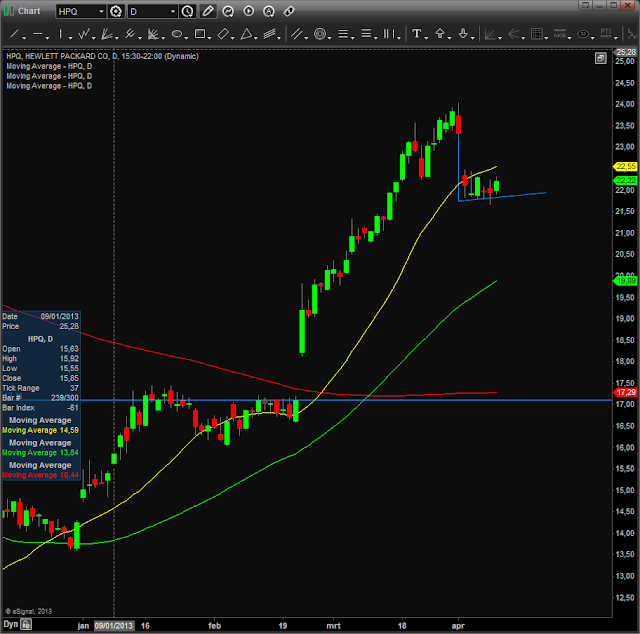Screen dimensions: 640x634
Task: Click the 25,28 cursor price label
Action: click(x=625, y=52)
